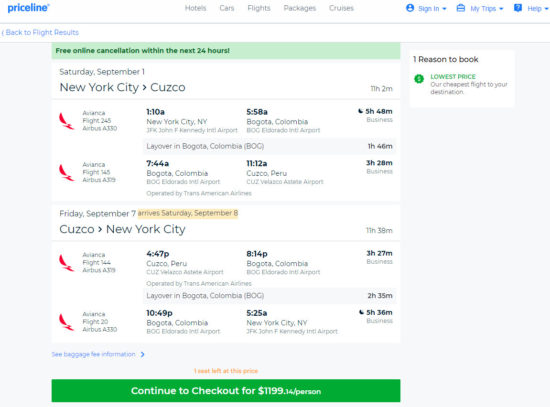Image resolution: width=550 pixels, height=407 pixels.
Task: Click the My Trips briefcase icon
Action: tap(461, 8)
